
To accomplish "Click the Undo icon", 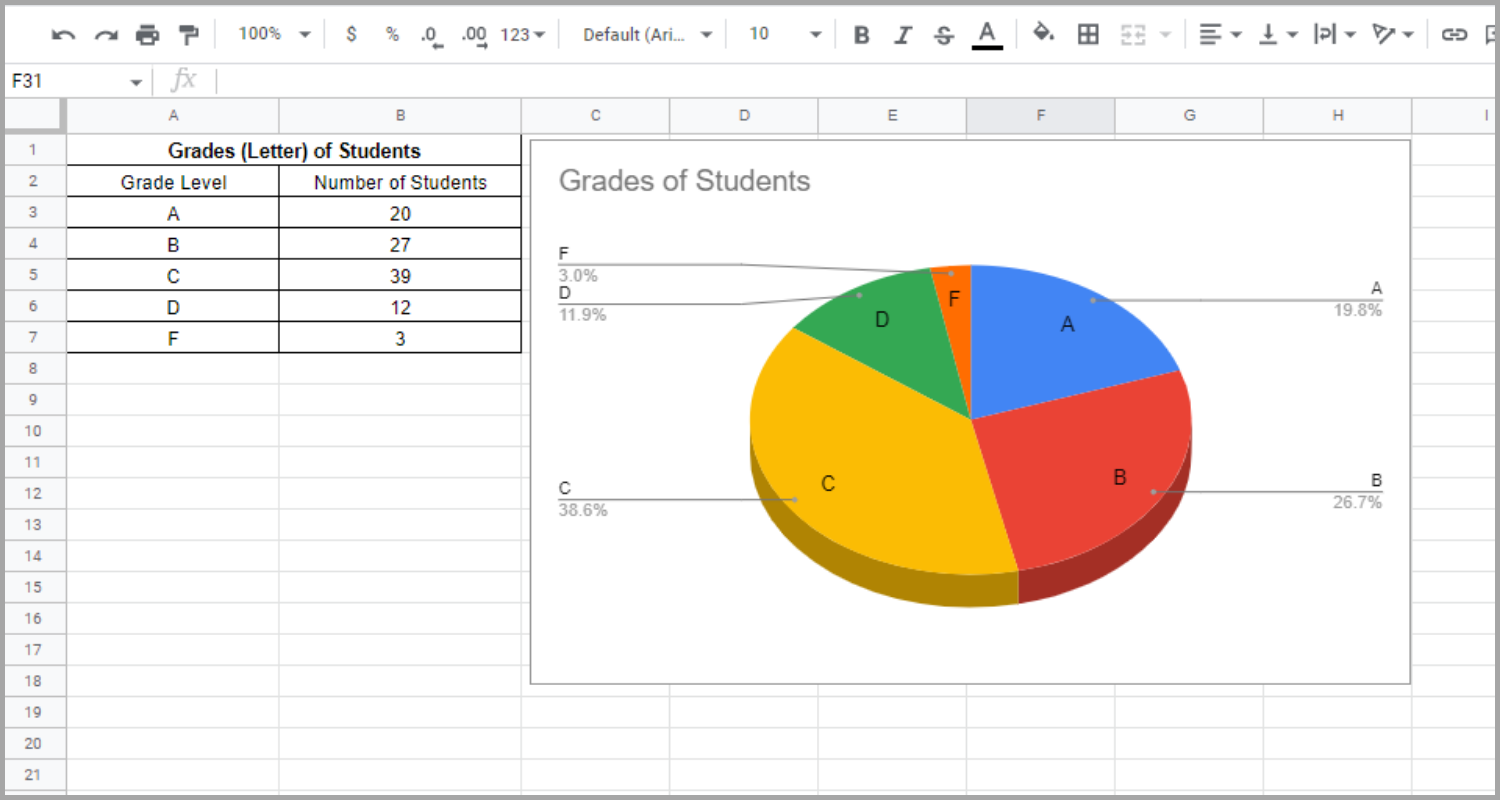I will click(64, 33).
